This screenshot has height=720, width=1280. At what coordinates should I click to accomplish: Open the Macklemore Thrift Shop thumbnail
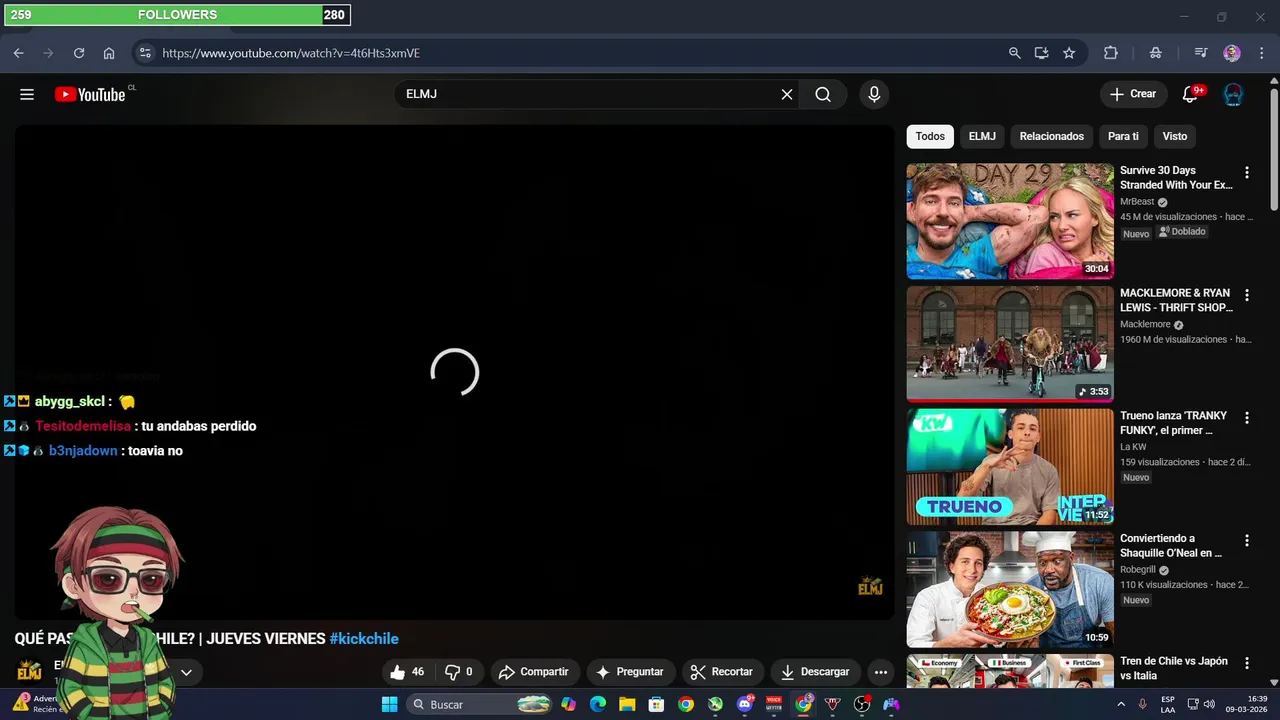[x=1010, y=344]
